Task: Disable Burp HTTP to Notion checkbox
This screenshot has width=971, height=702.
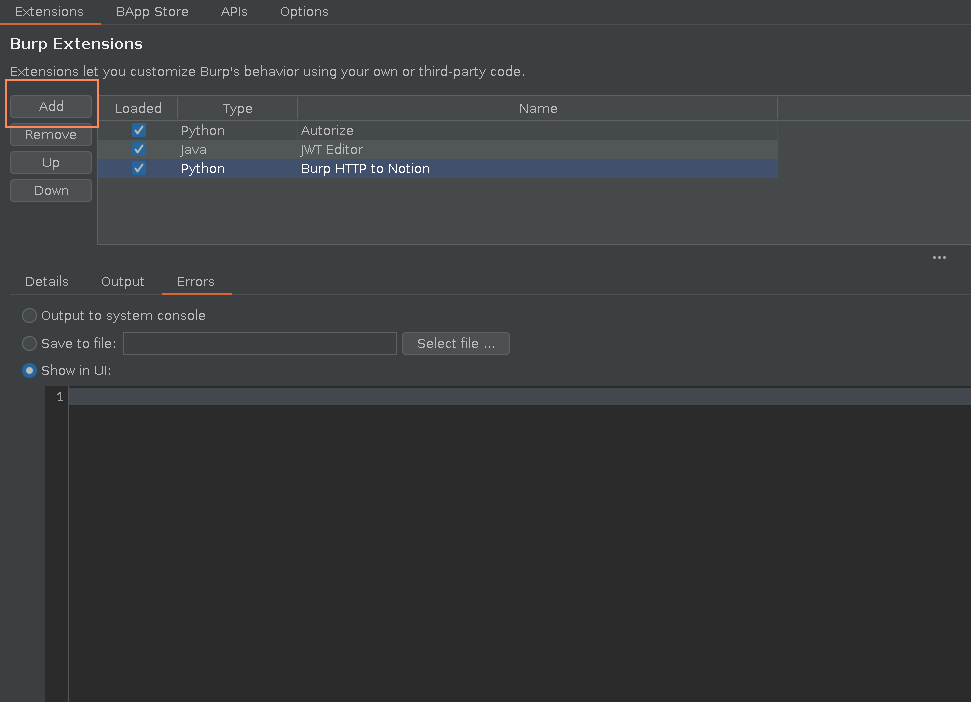Action: pos(139,168)
